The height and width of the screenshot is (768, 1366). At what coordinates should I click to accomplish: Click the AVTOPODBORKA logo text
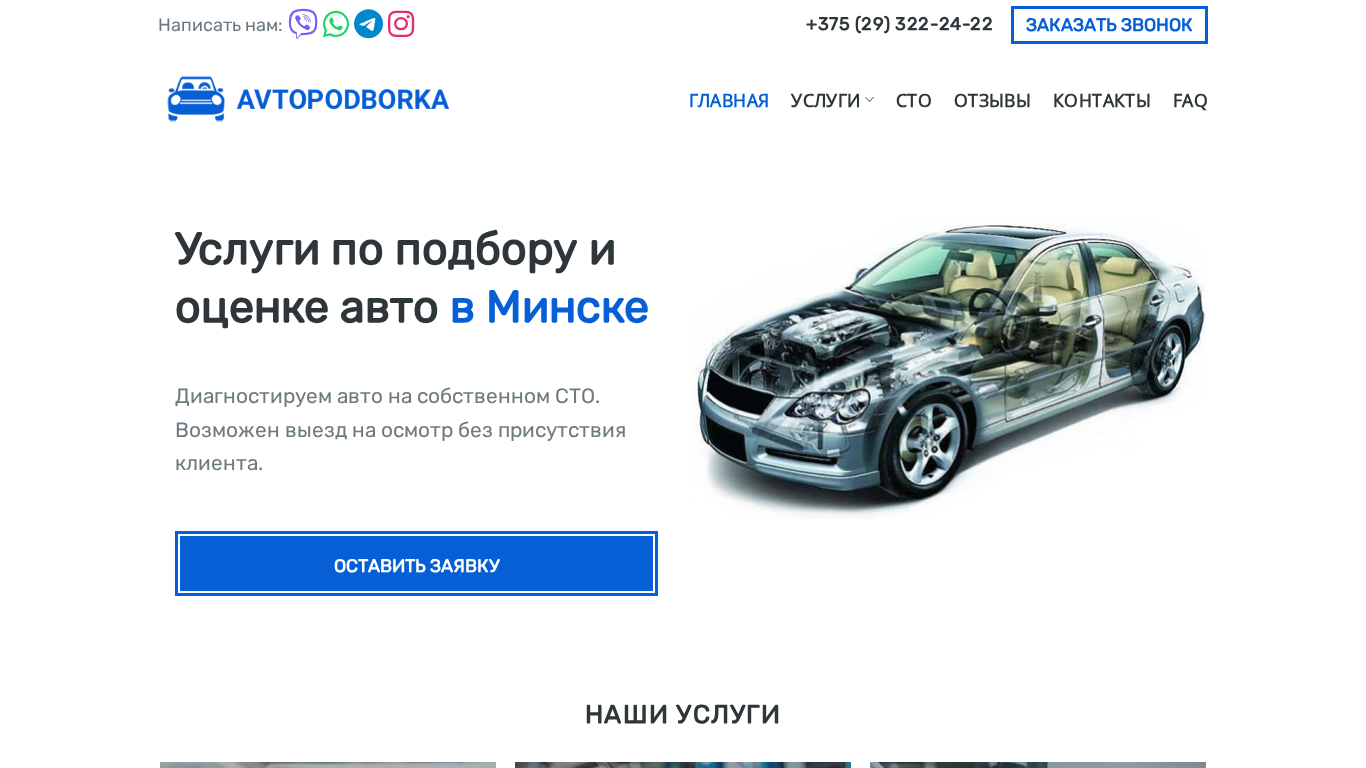pos(343,100)
